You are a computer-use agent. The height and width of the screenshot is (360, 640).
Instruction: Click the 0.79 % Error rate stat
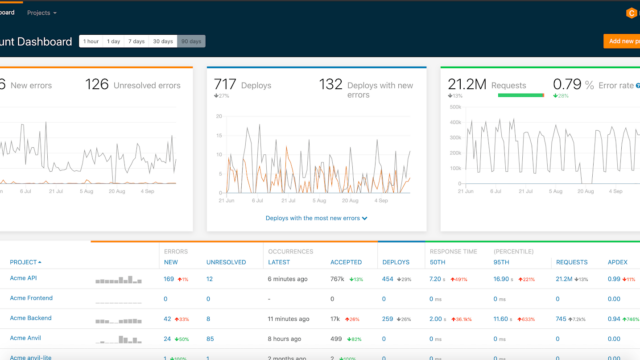(x=593, y=85)
